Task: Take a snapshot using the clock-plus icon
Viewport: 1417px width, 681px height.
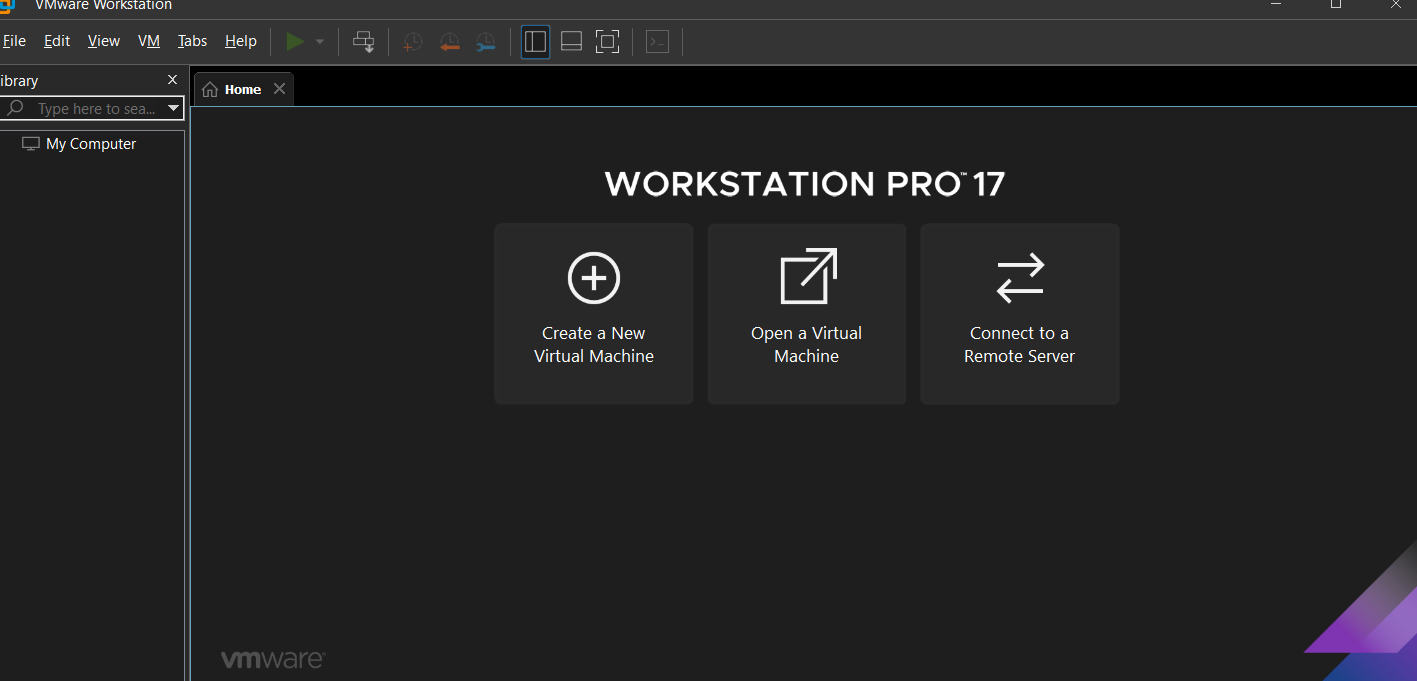Action: 412,42
